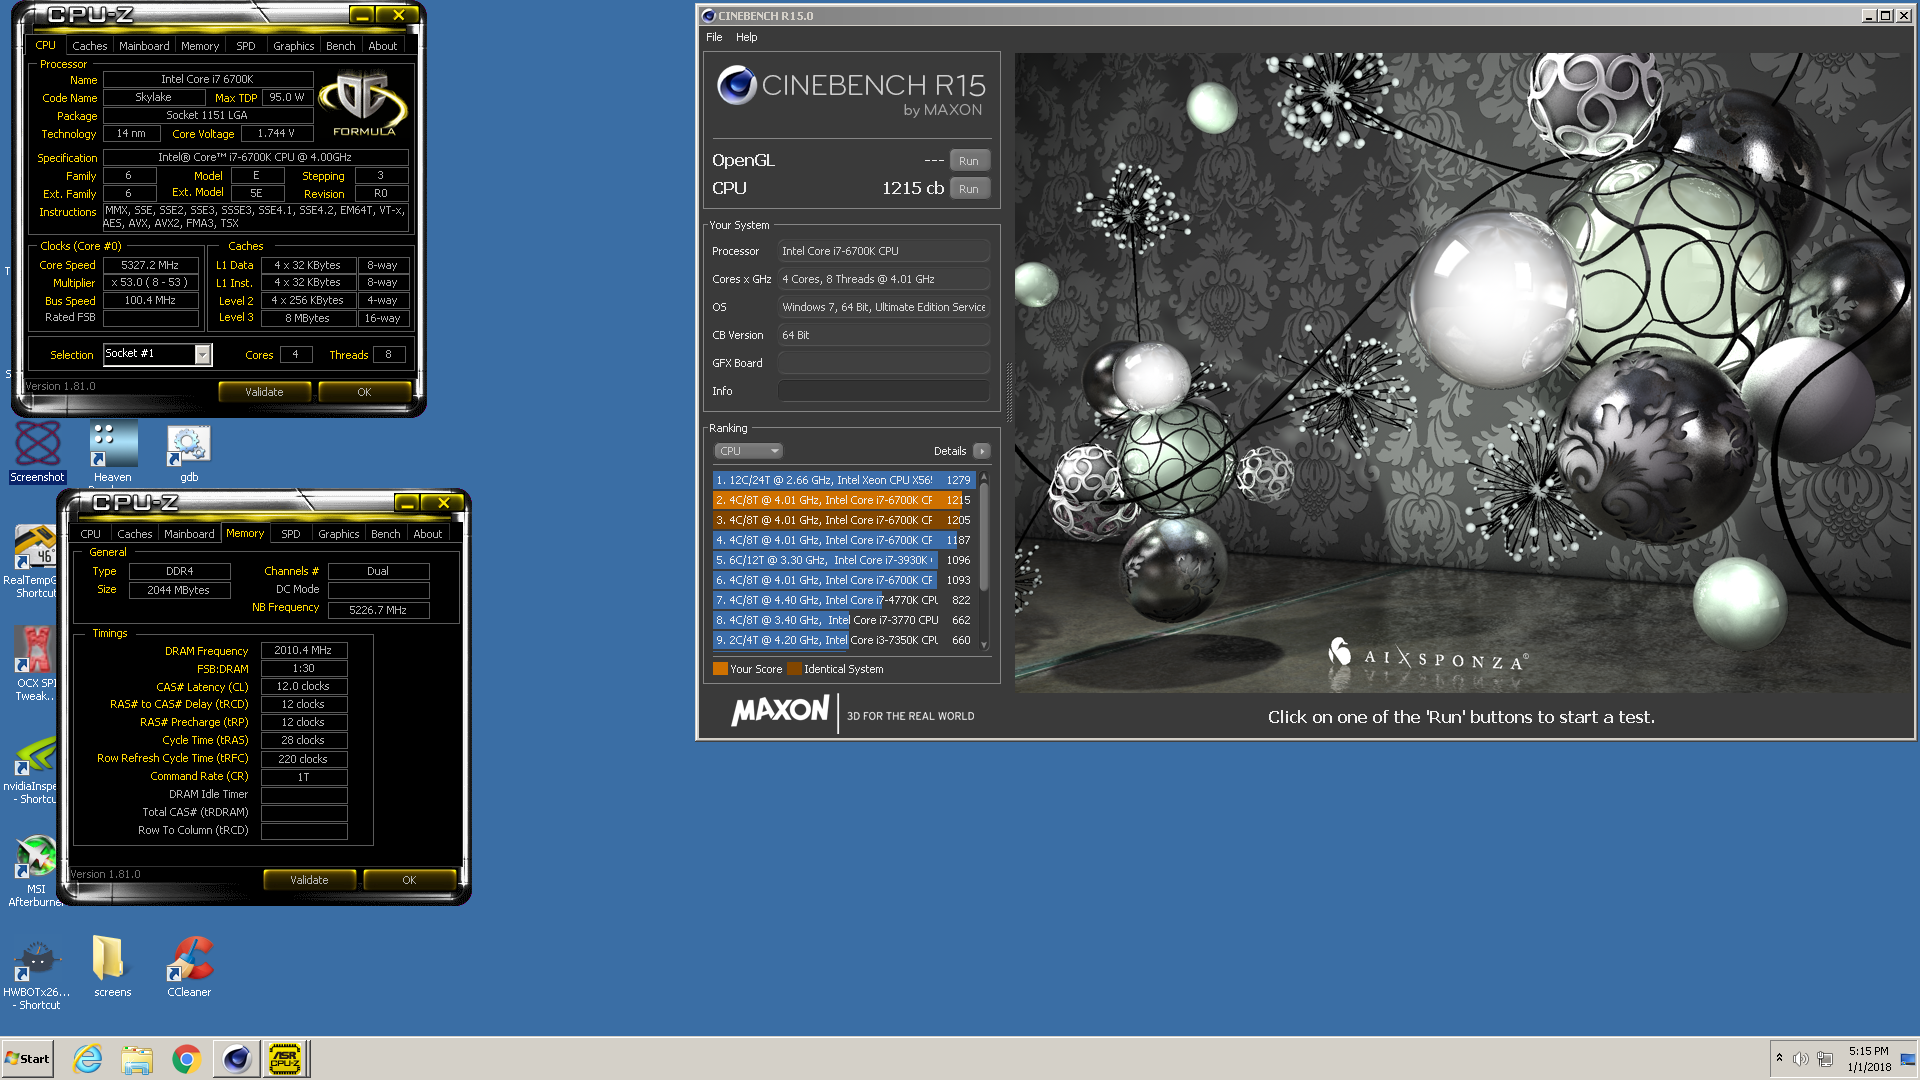Run the OpenGL test in Cinebench
The width and height of the screenshot is (1920, 1080).
[x=969, y=161]
